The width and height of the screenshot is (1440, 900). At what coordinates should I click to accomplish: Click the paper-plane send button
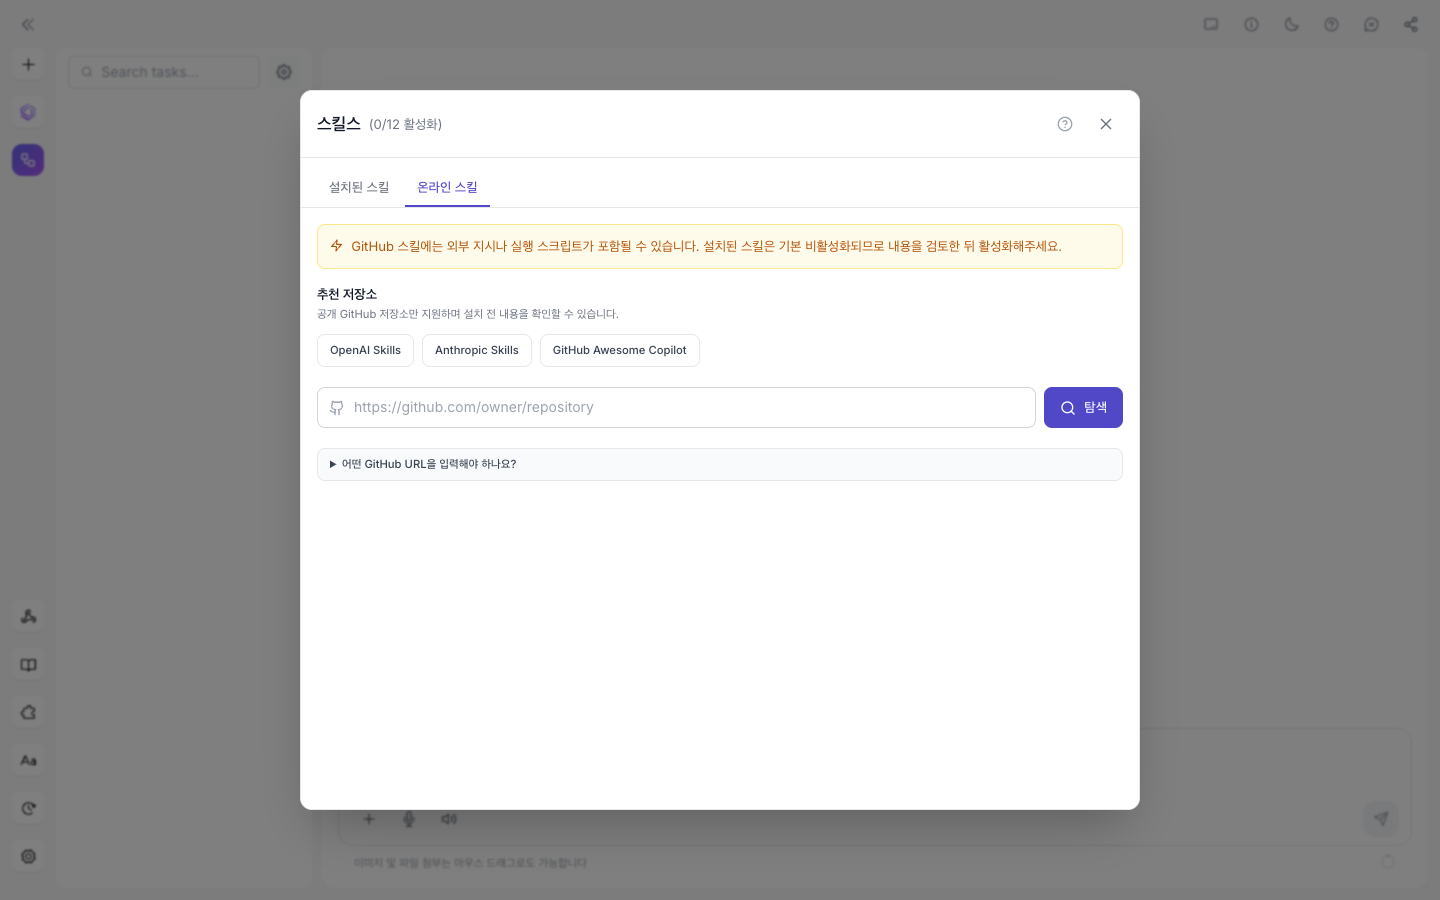pyautogui.click(x=1381, y=818)
